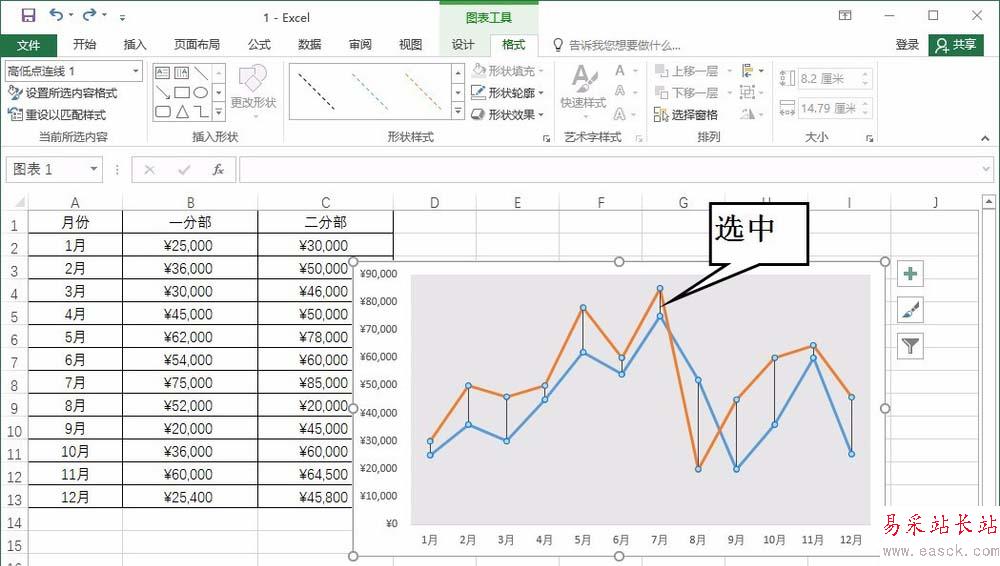Screen dimensions: 1000x566
Task: Switch to the chart 设计 tab
Action: [x=462, y=44]
